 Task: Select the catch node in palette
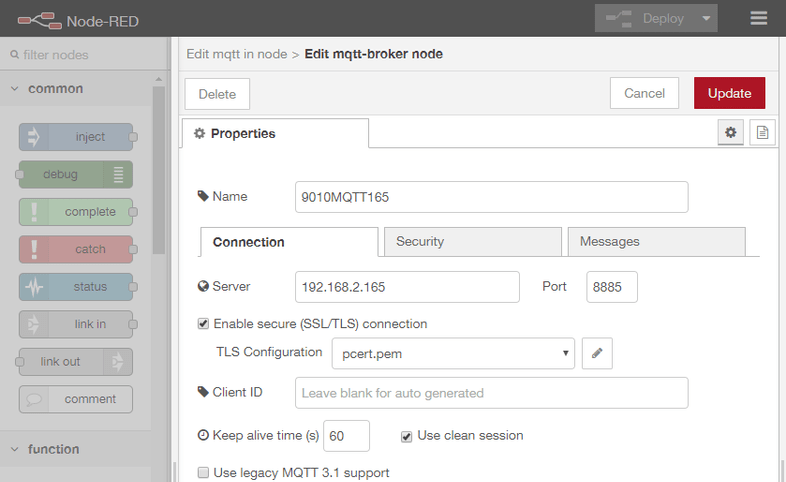pyautogui.click(x=76, y=249)
